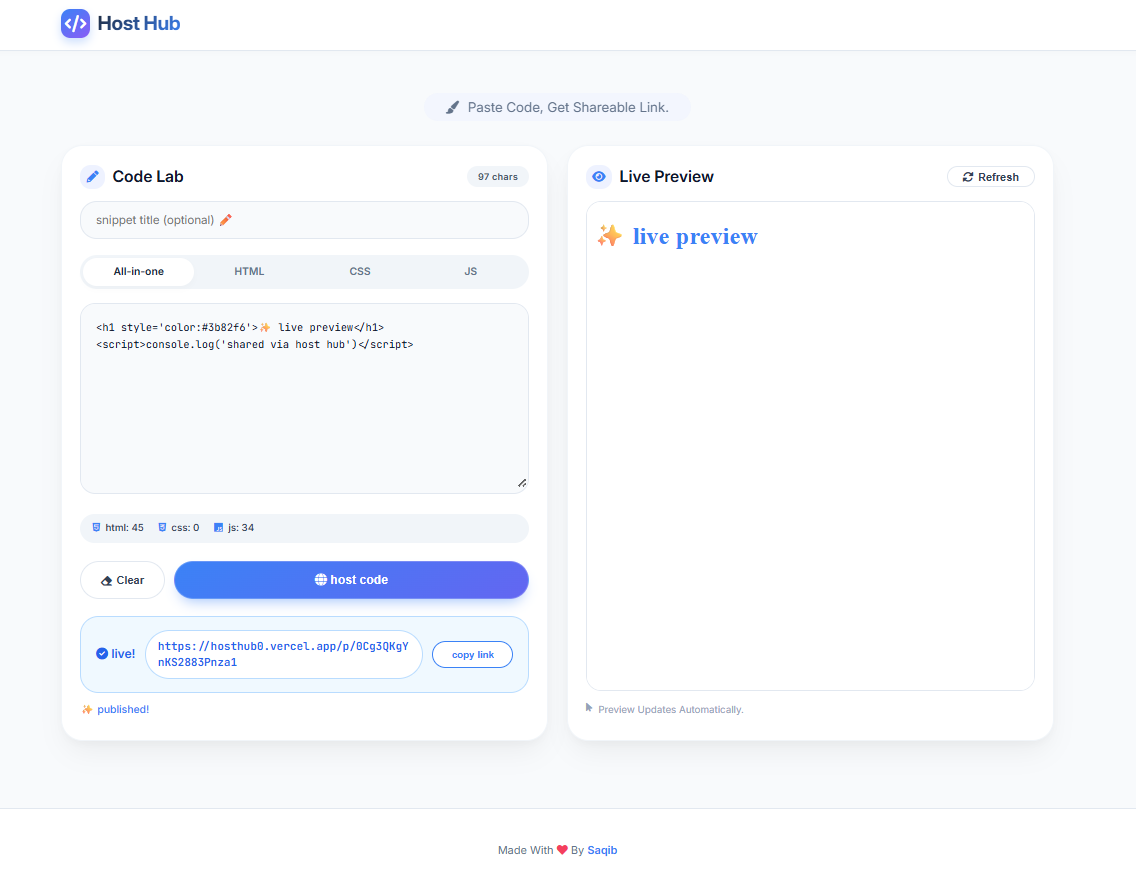1136x890 pixels.
Task: Switch to the JS tab
Action: click(x=471, y=272)
